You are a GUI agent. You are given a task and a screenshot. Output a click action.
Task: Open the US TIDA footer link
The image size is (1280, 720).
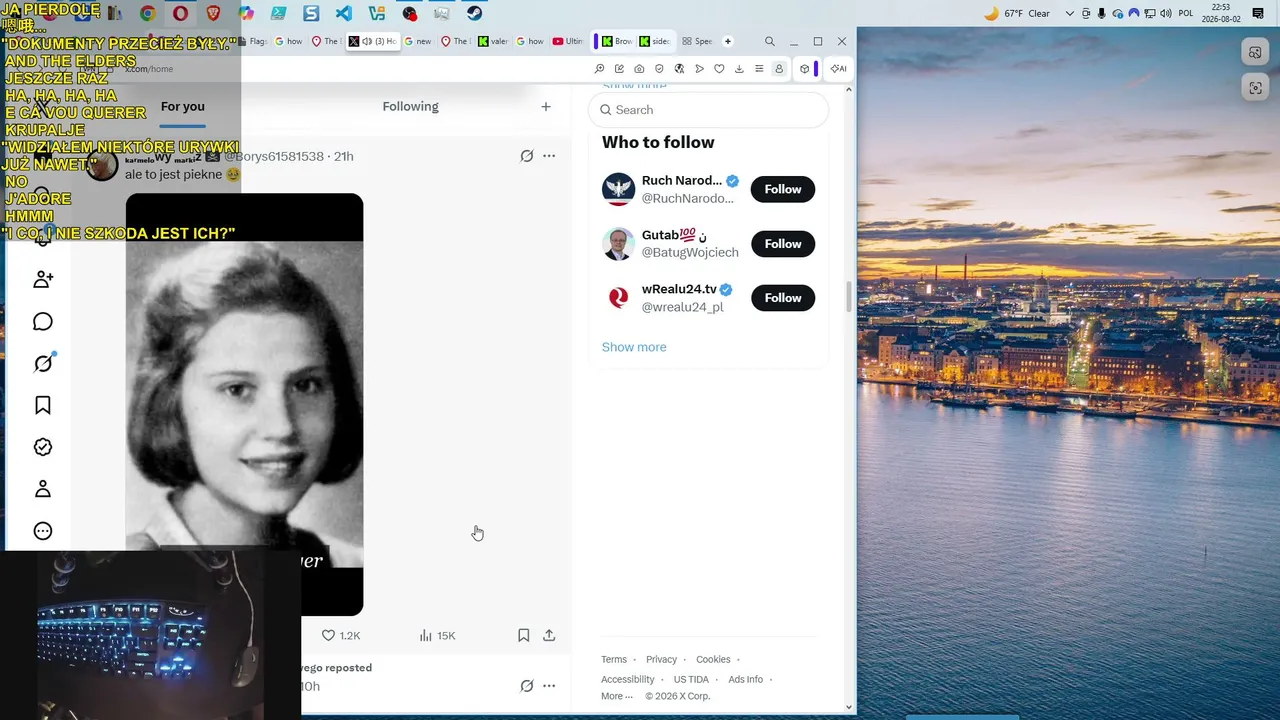pos(691,679)
